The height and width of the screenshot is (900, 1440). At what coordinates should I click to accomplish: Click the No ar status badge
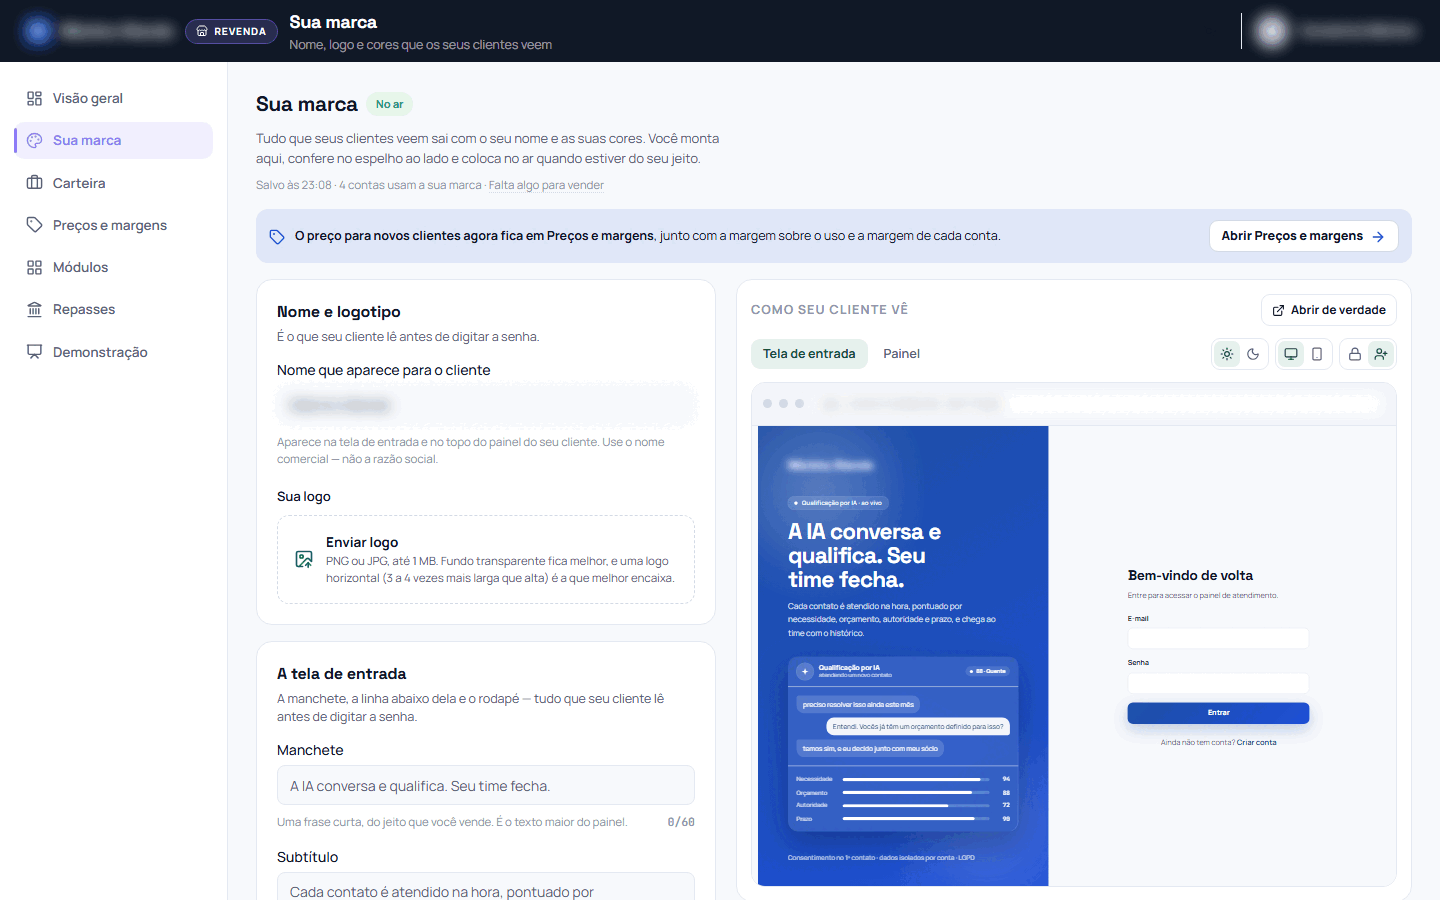pyautogui.click(x=390, y=104)
